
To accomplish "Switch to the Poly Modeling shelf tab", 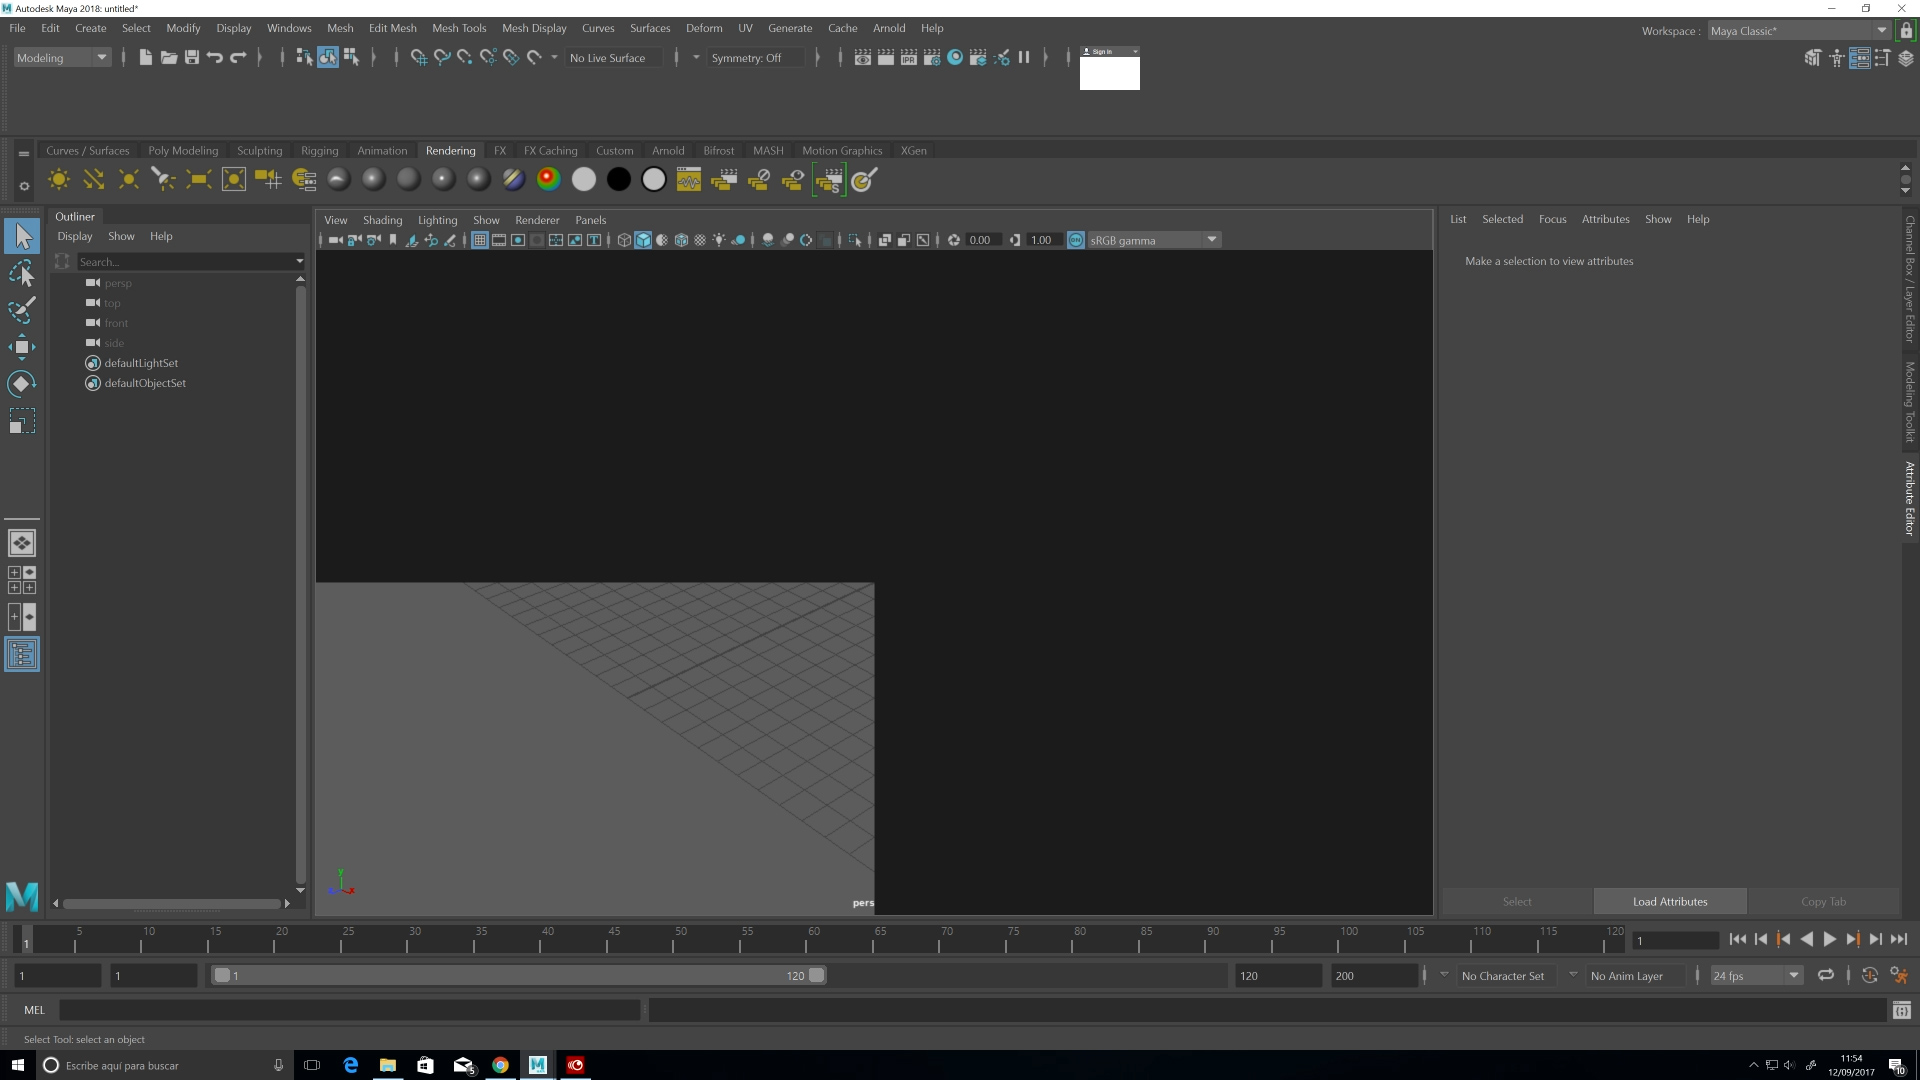I will click(183, 151).
